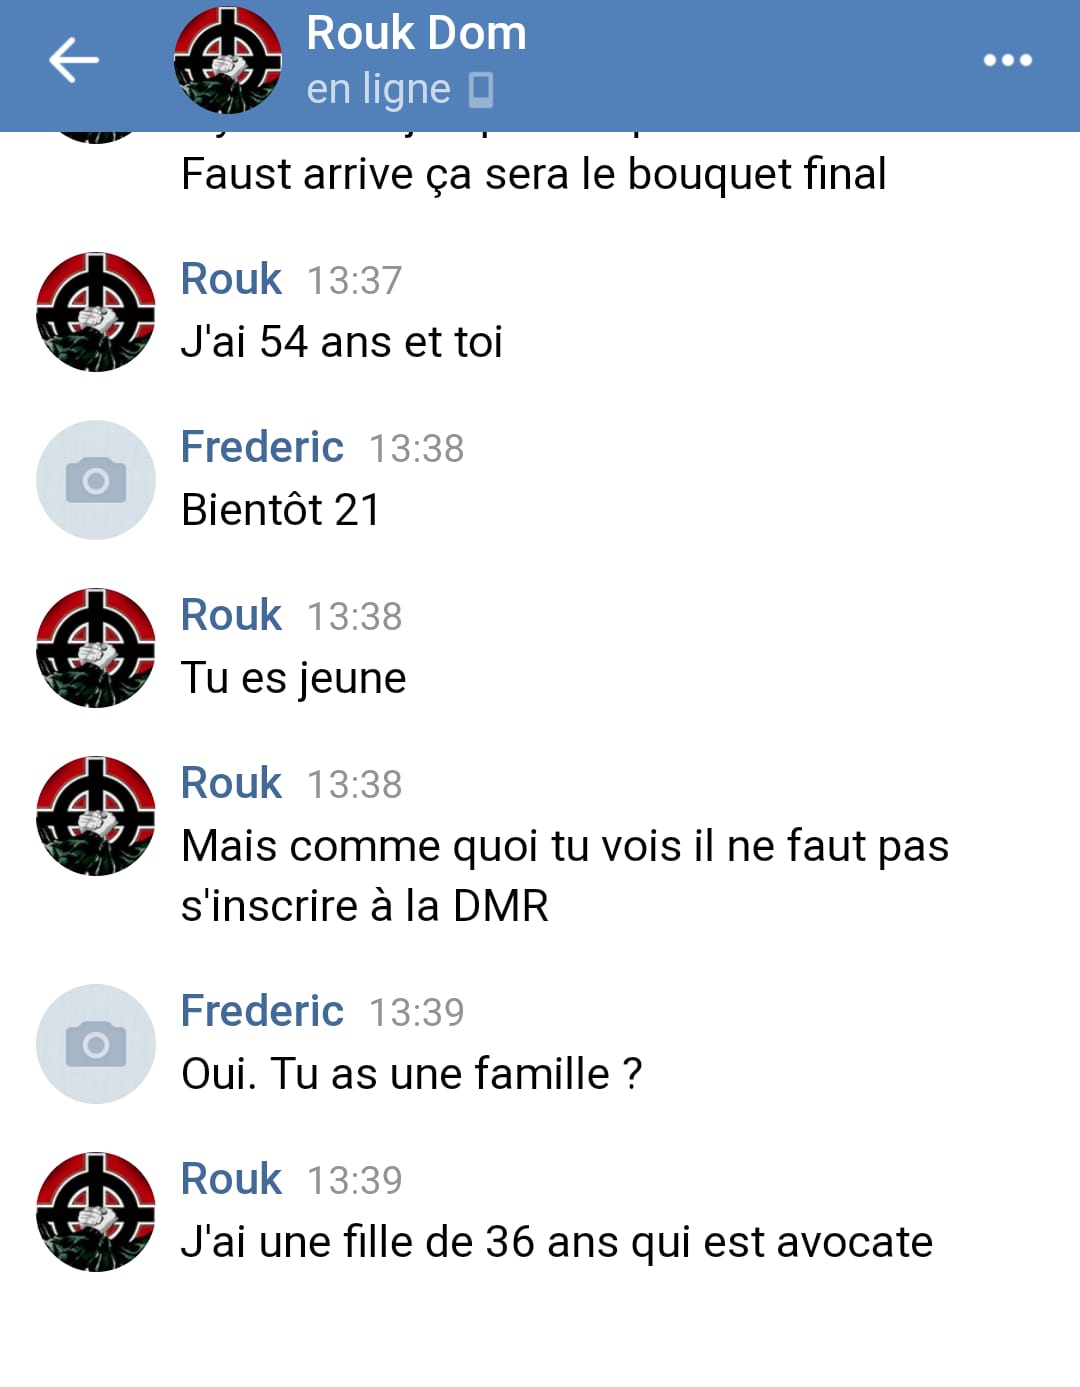Open sender name Rouk at 13:37

(231, 279)
